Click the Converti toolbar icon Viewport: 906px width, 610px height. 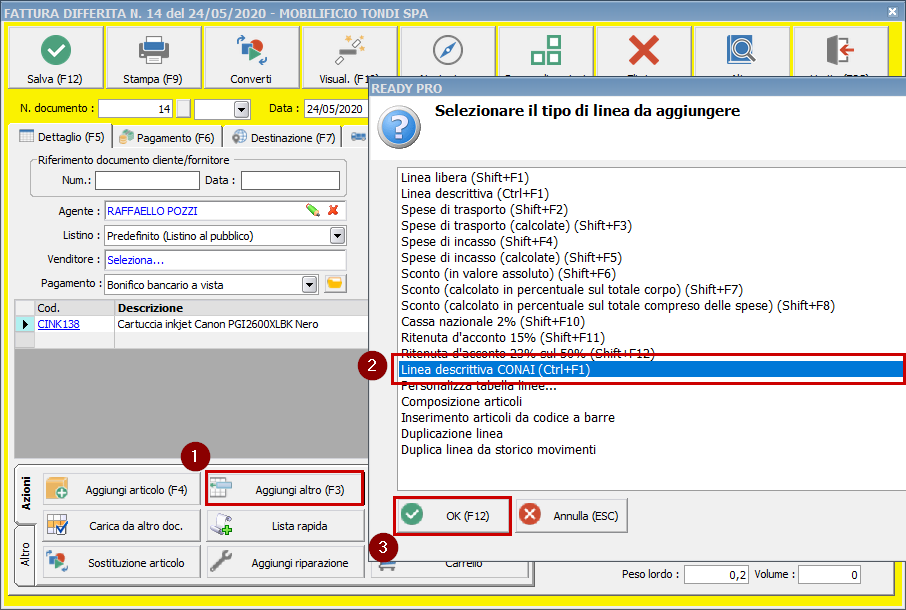[250, 50]
